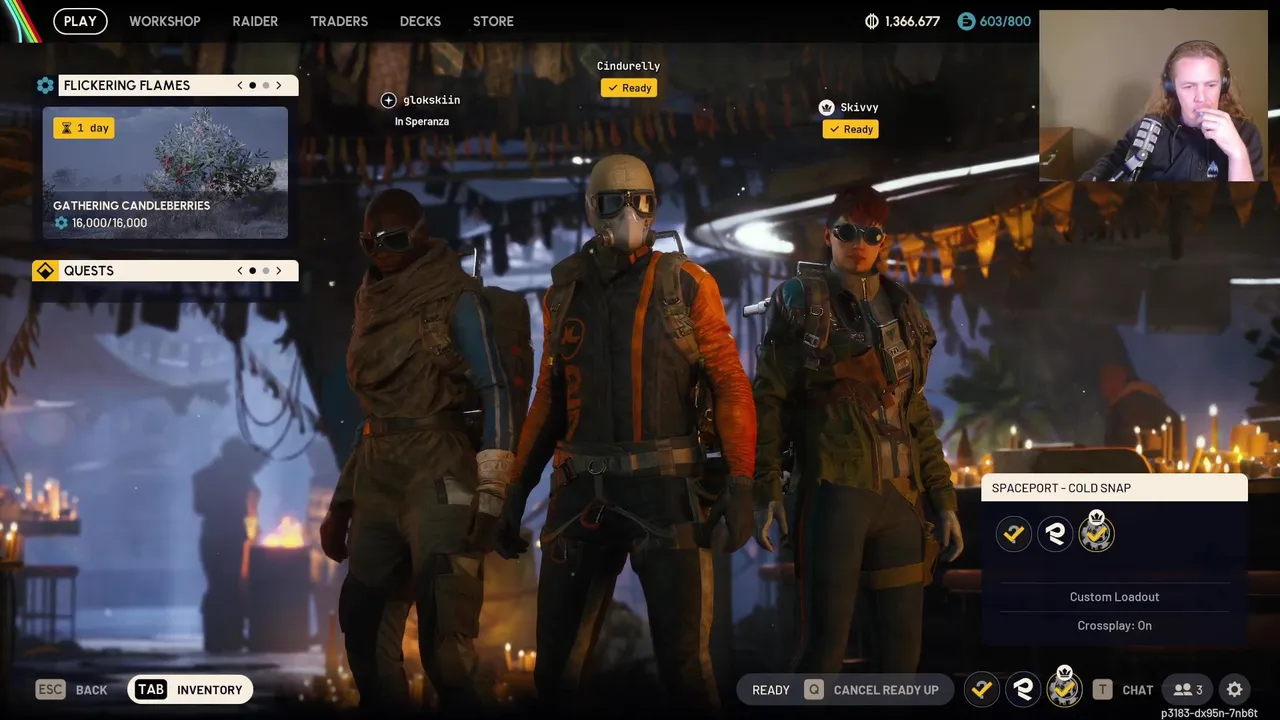
Task: Click the plus icon next to glokskiin
Action: click(x=389, y=100)
